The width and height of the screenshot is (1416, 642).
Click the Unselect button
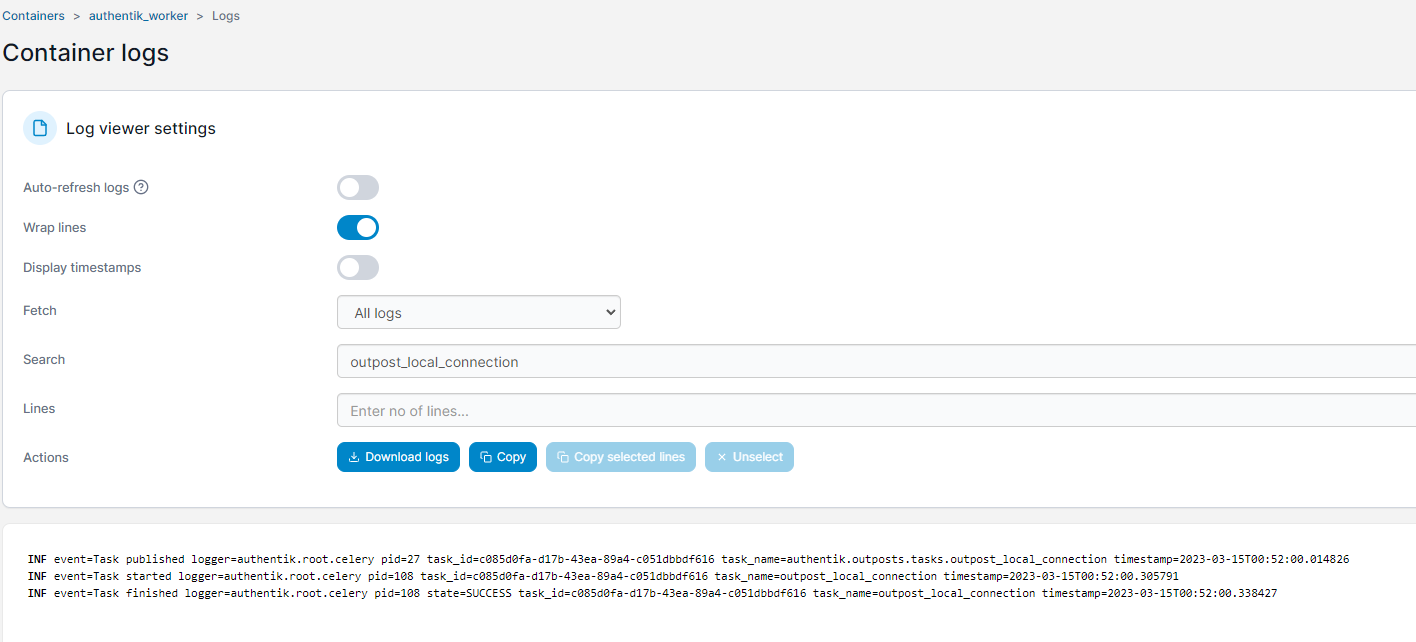click(x=749, y=457)
